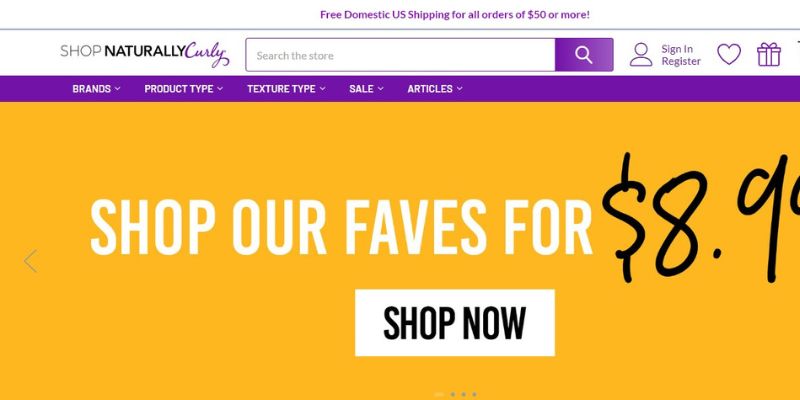Focus the Search the store field

pos(401,55)
